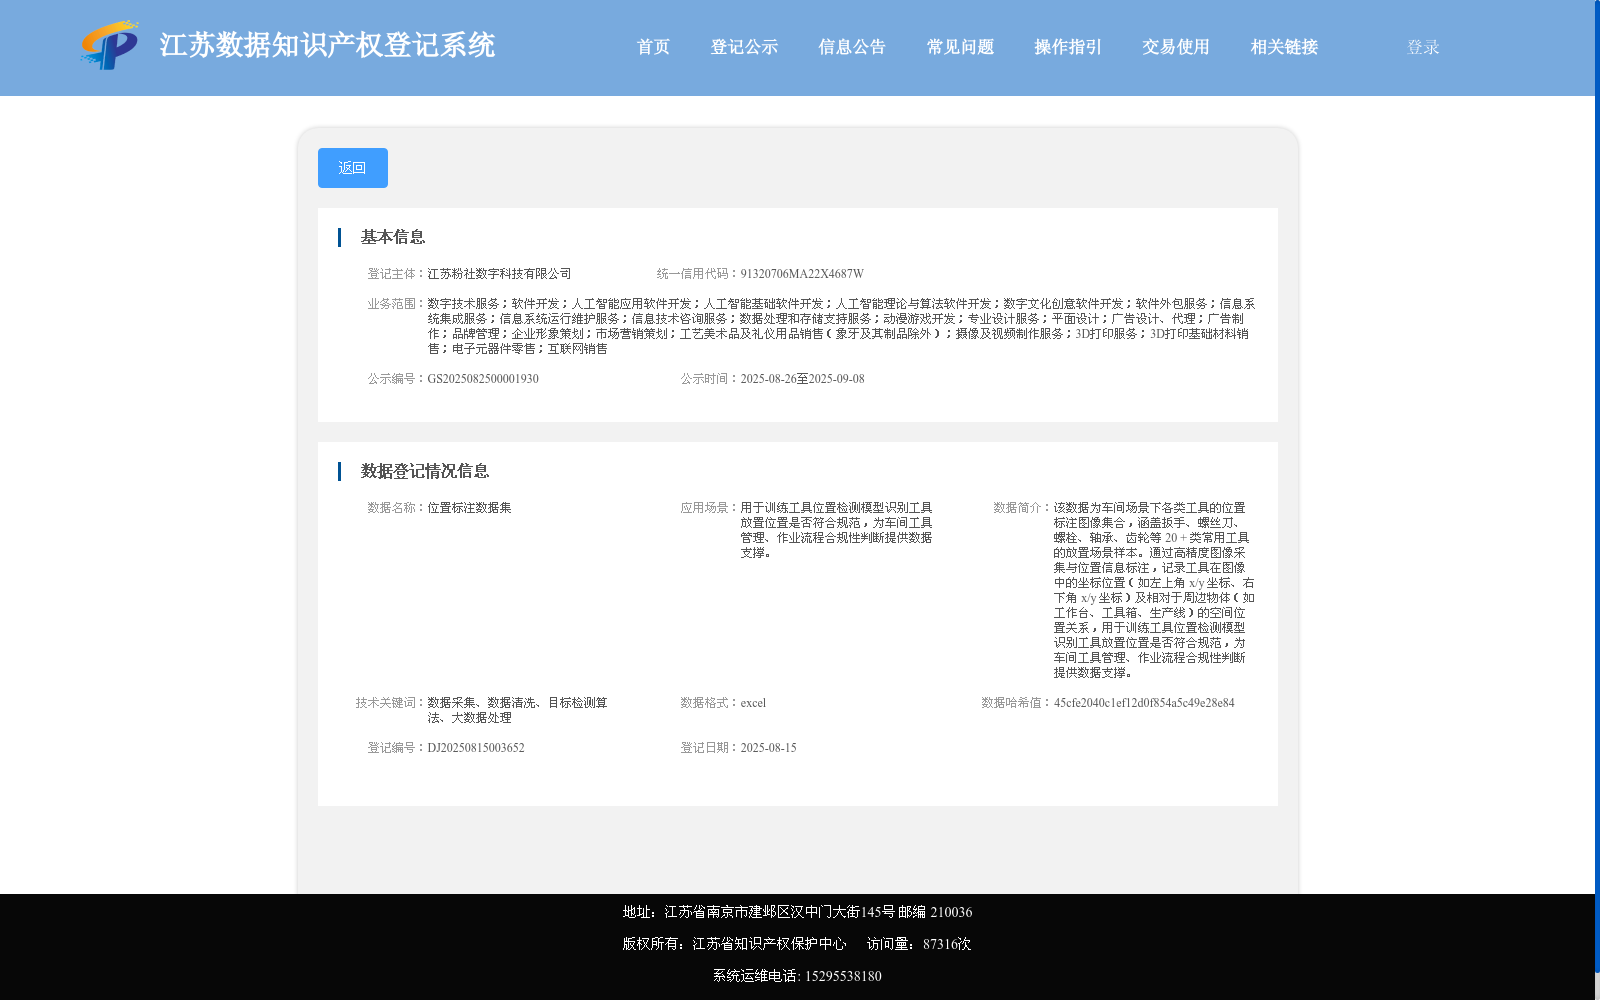Screen dimensions: 1600x1000
Task: Click the blue 返回 button
Action: pos(353,168)
